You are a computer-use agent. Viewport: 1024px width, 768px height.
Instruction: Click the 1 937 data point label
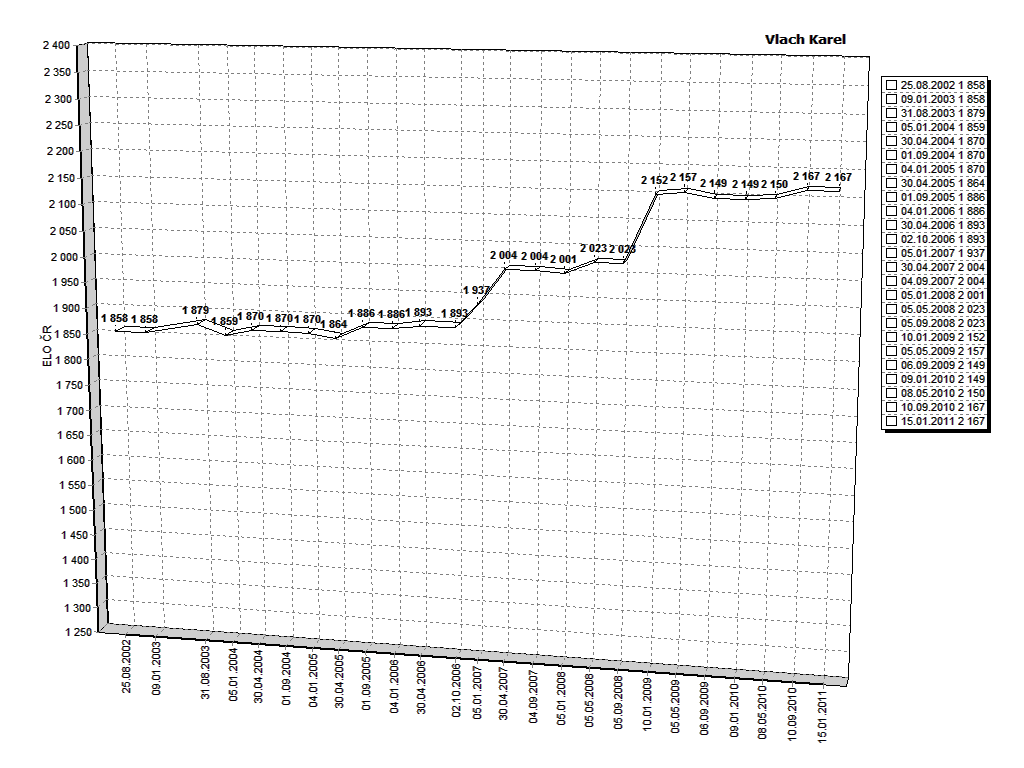477,291
